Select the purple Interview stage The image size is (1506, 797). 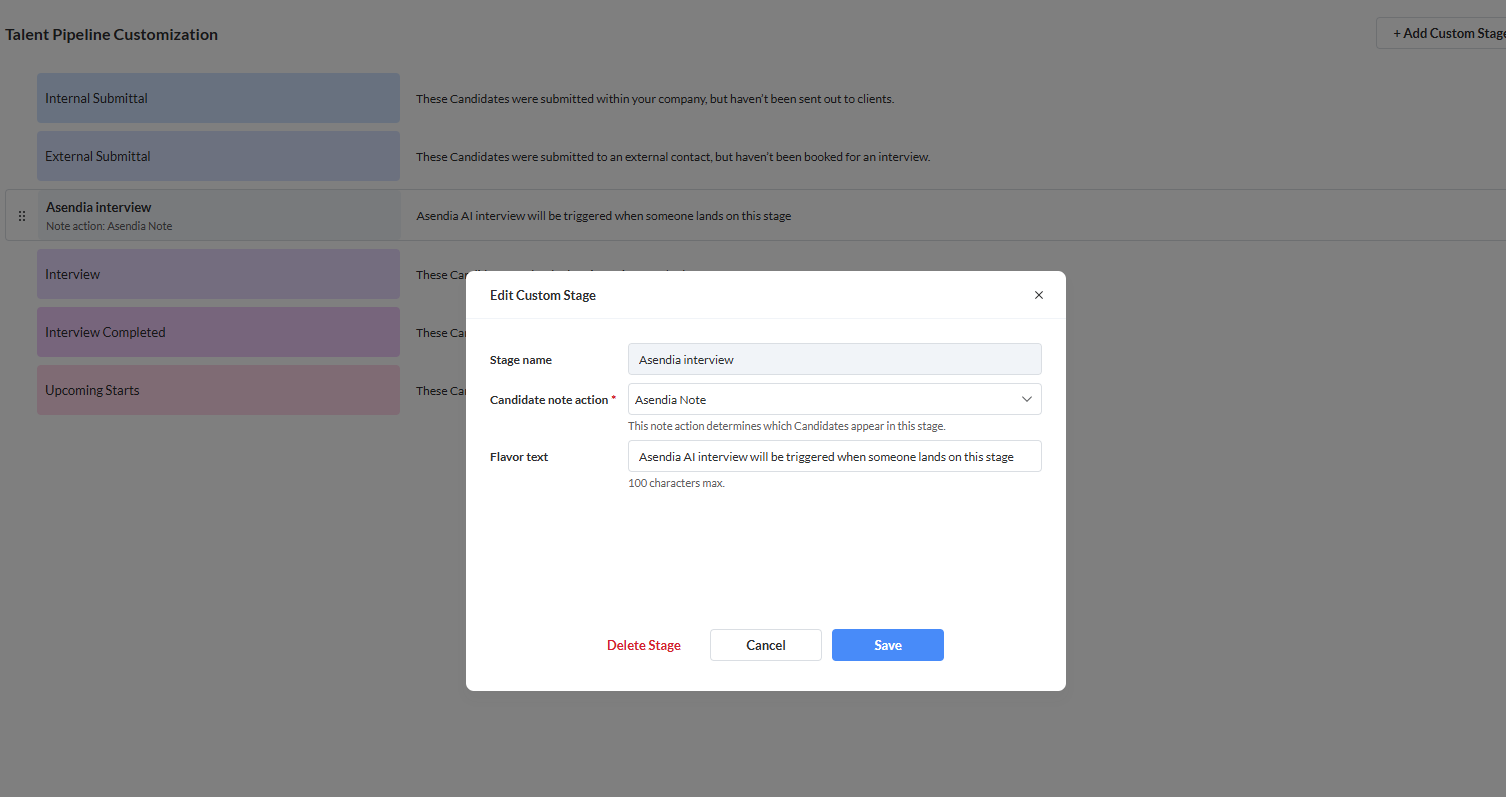[x=218, y=274]
